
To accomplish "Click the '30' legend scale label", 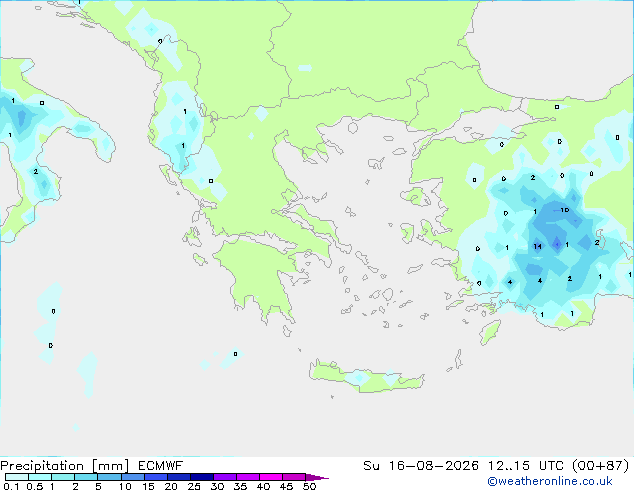I will [x=217, y=486].
